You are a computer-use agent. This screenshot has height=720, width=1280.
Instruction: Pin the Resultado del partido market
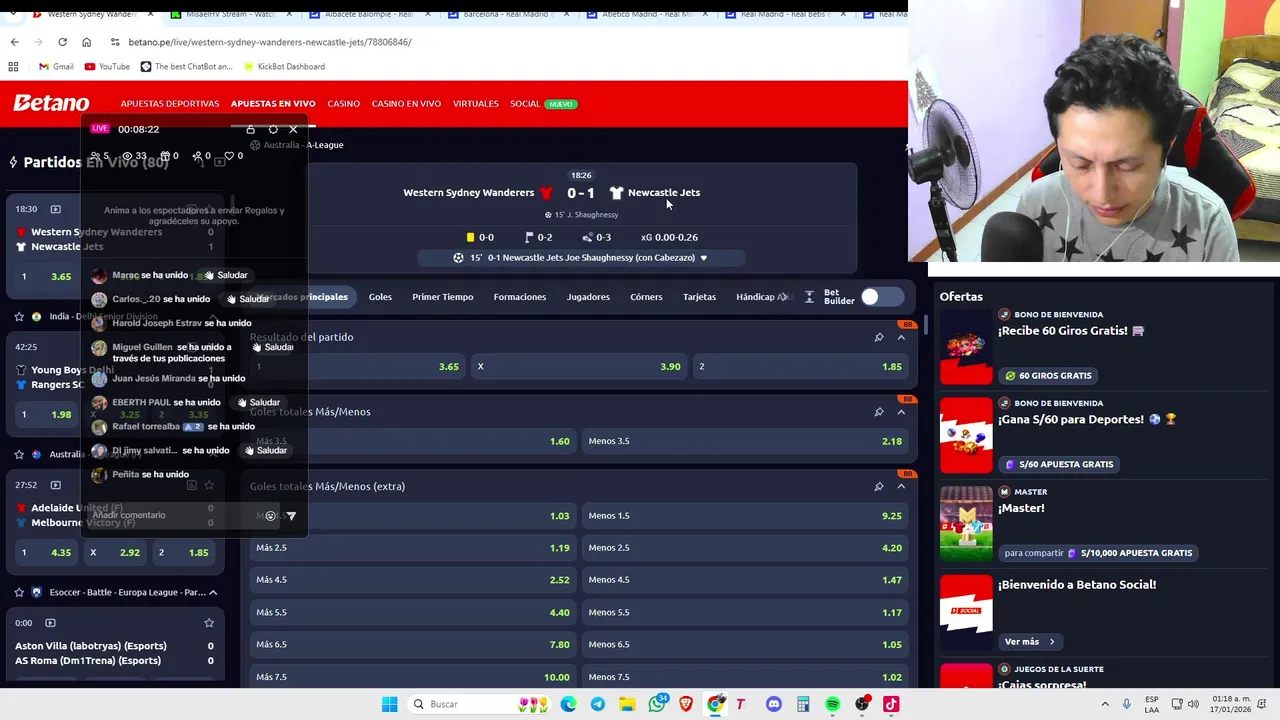click(879, 337)
